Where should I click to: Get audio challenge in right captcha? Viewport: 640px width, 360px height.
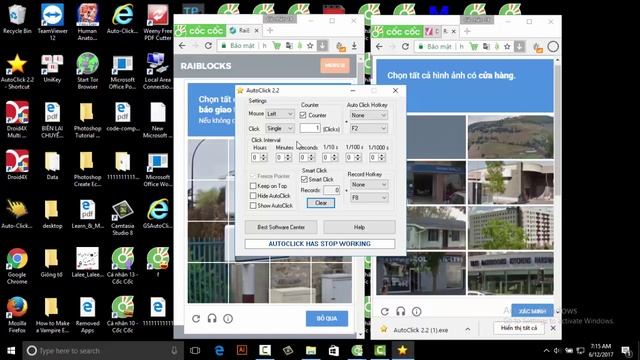coord(400,311)
